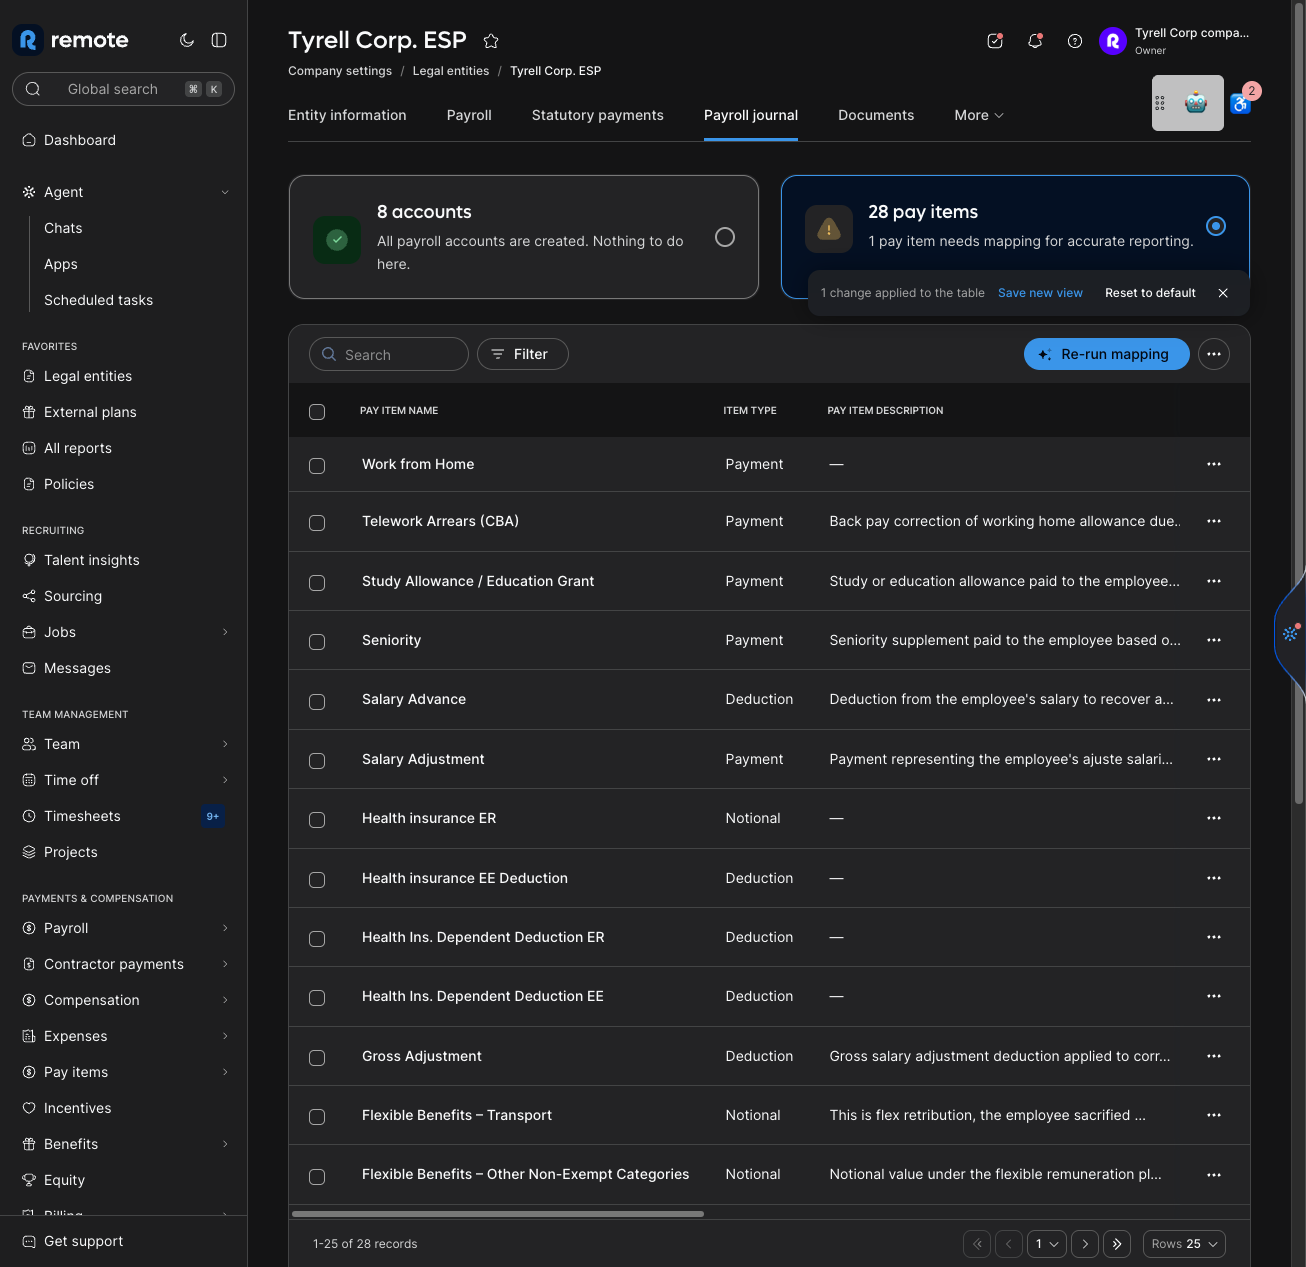Open table options three-dot menu
The height and width of the screenshot is (1267, 1306).
coord(1214,354)
